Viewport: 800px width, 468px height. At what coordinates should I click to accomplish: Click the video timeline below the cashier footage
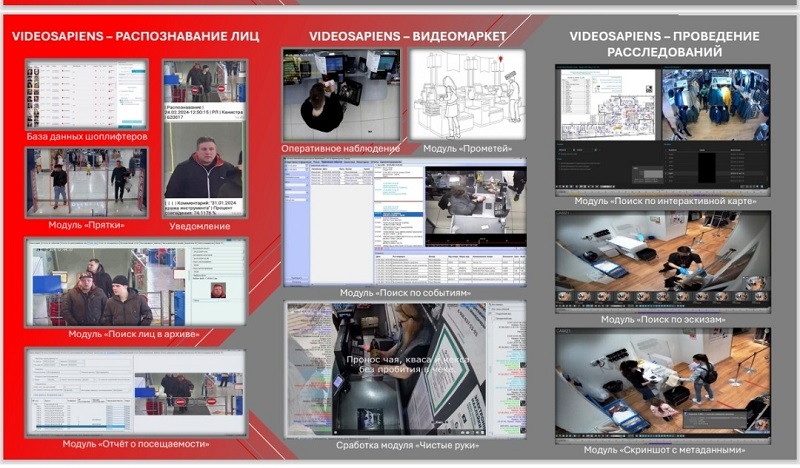coord(475,241)
